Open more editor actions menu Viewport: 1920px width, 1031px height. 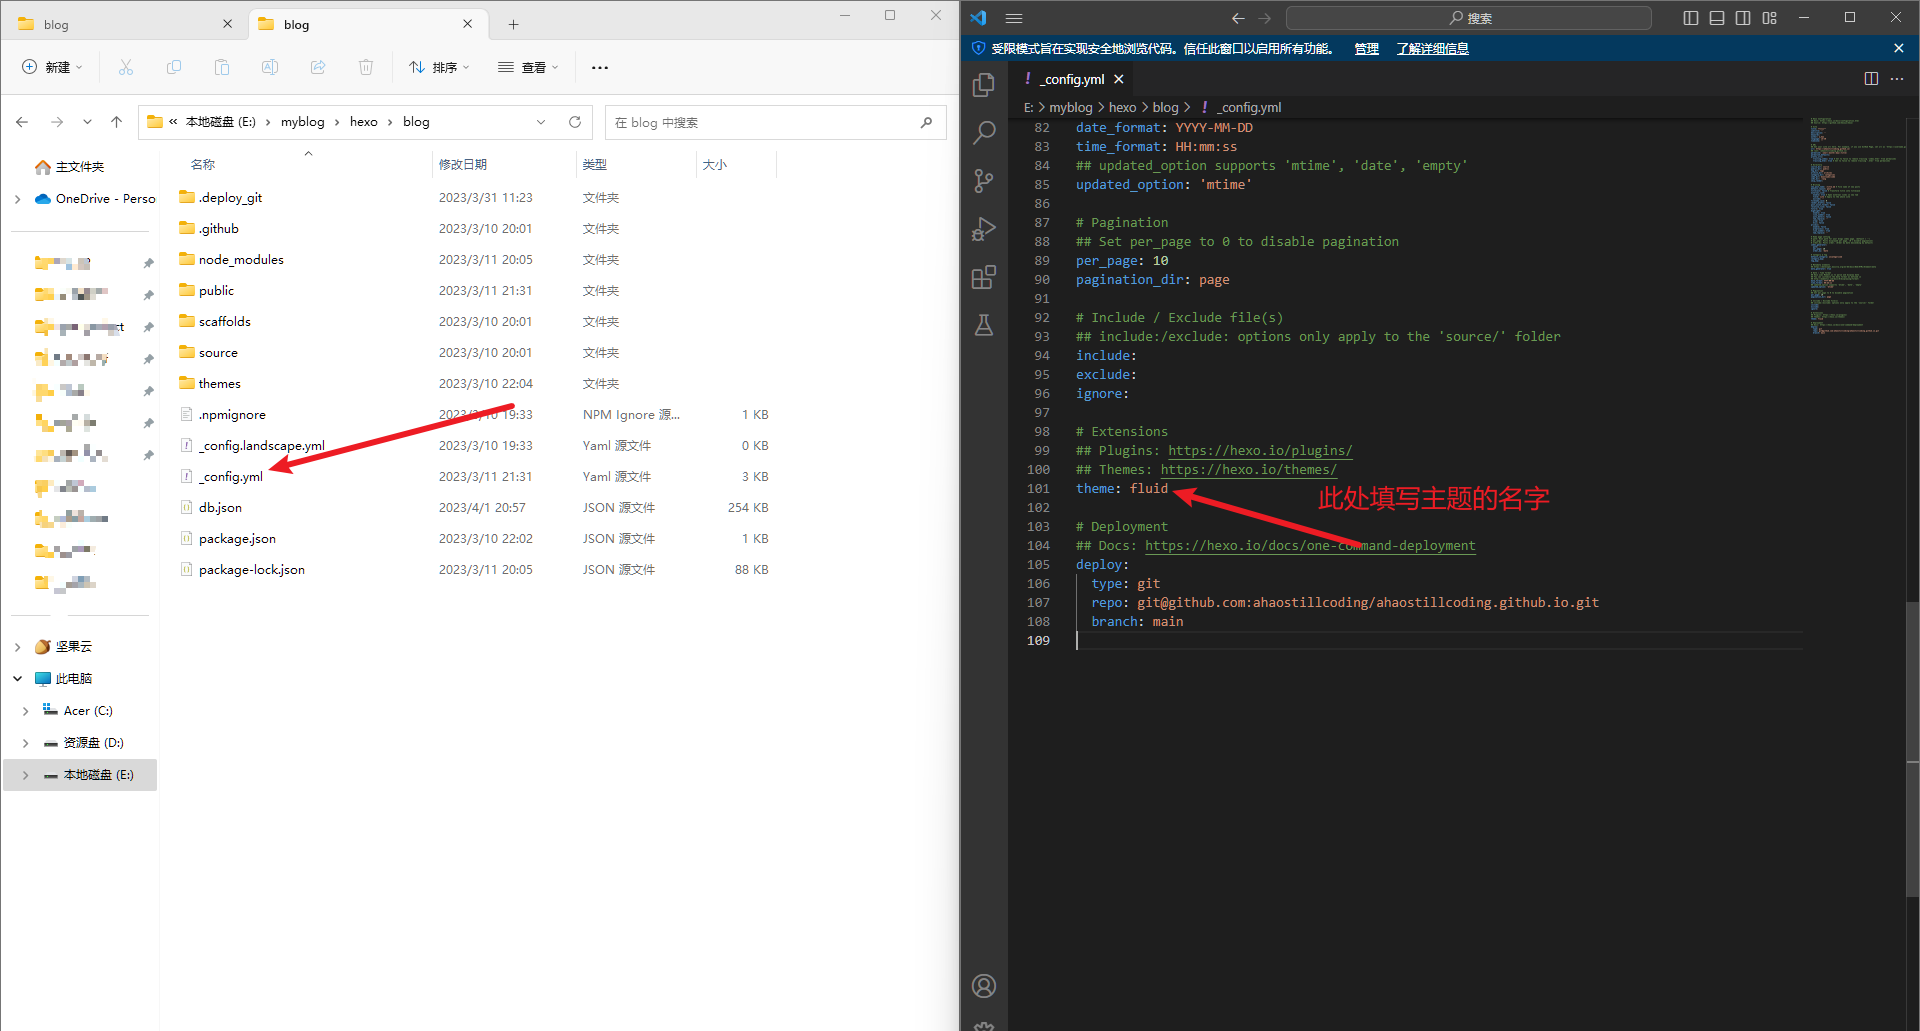[x=1897, y=79]
